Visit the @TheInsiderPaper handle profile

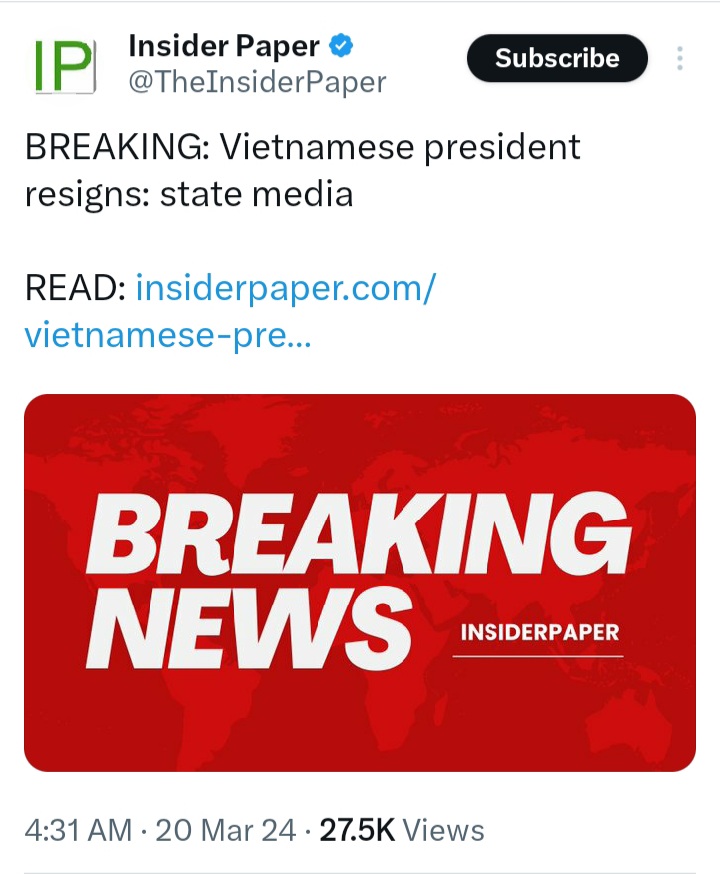257,82
